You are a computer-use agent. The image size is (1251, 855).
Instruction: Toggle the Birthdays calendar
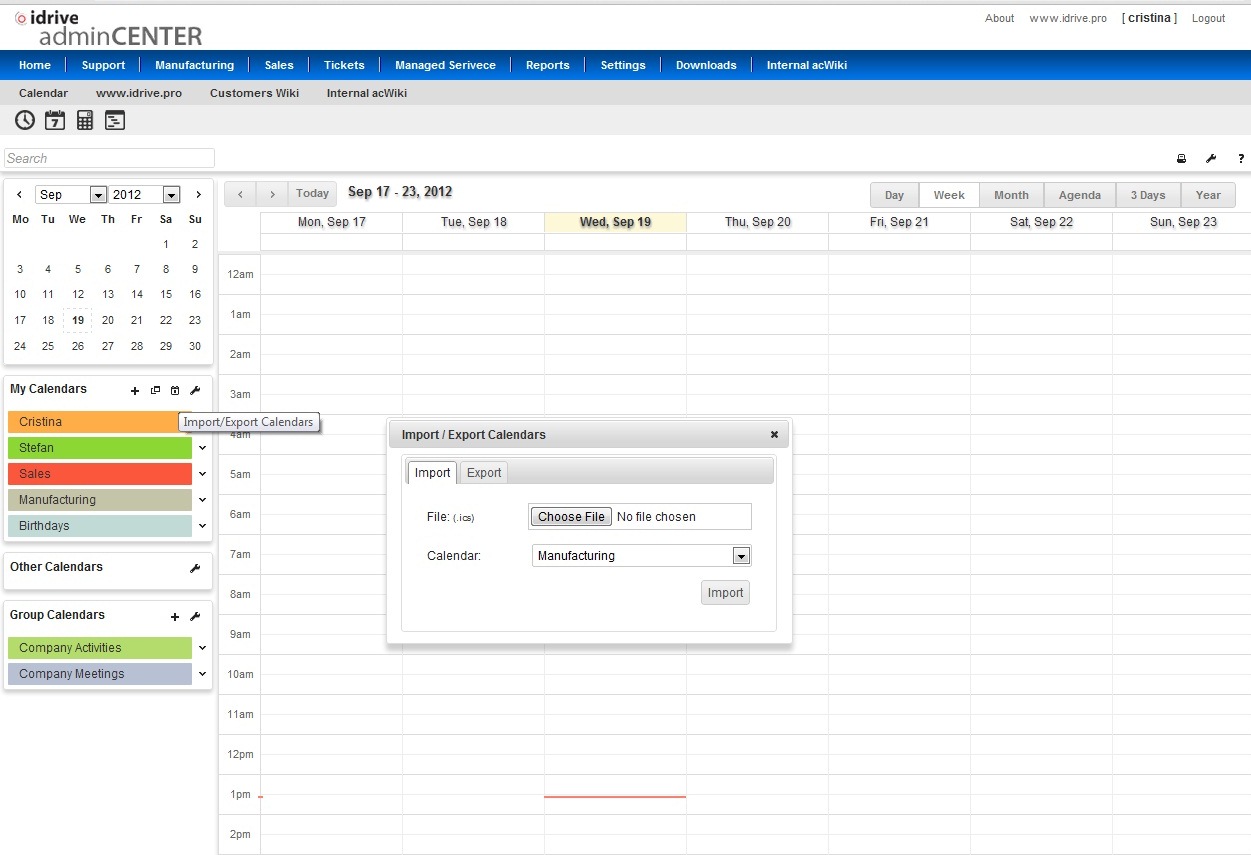point(100,526)
